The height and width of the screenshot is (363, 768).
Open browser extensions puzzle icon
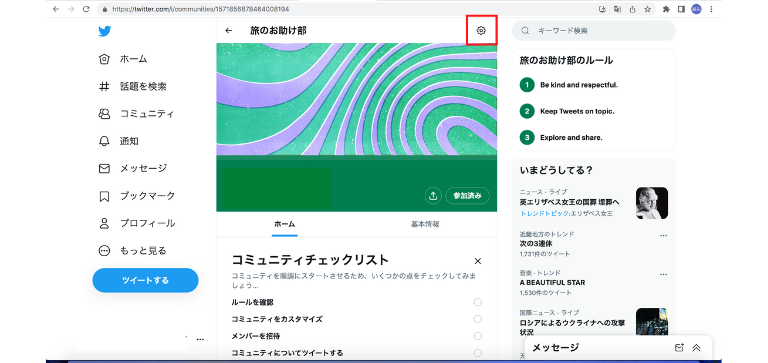[x=666, y=9]
